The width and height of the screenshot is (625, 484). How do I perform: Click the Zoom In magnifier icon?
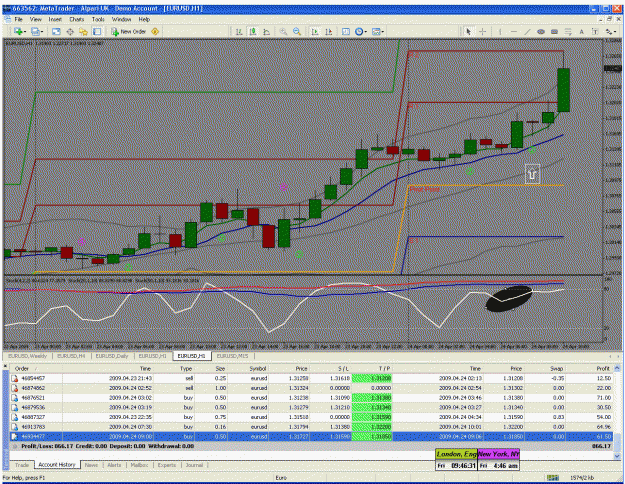(x=283, y=31)
